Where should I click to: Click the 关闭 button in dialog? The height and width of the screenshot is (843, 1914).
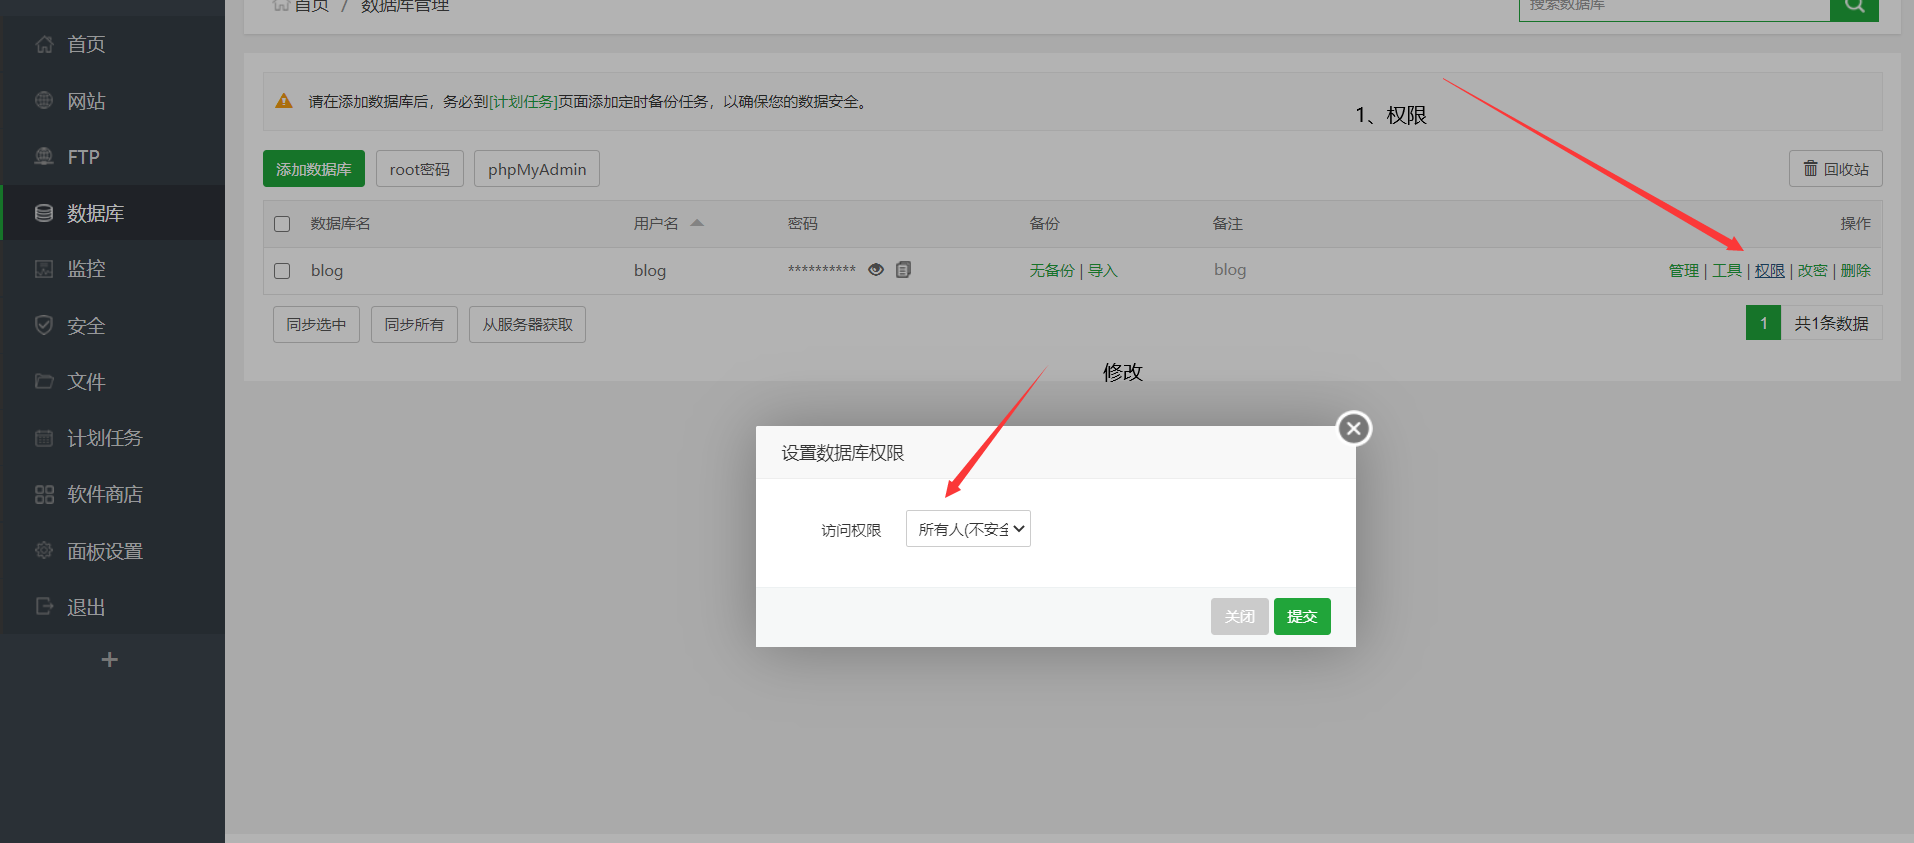coord(1240,616)
